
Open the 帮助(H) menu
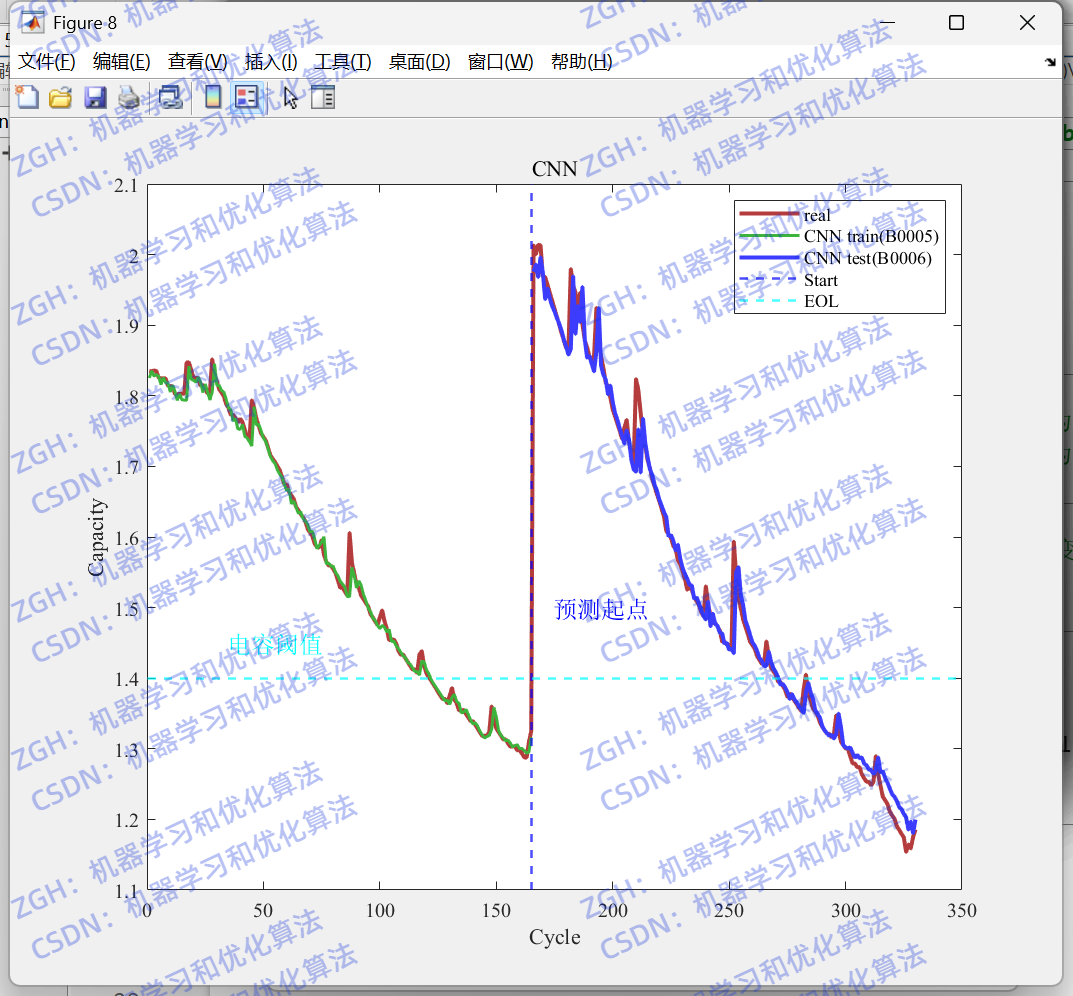[582, 62]
